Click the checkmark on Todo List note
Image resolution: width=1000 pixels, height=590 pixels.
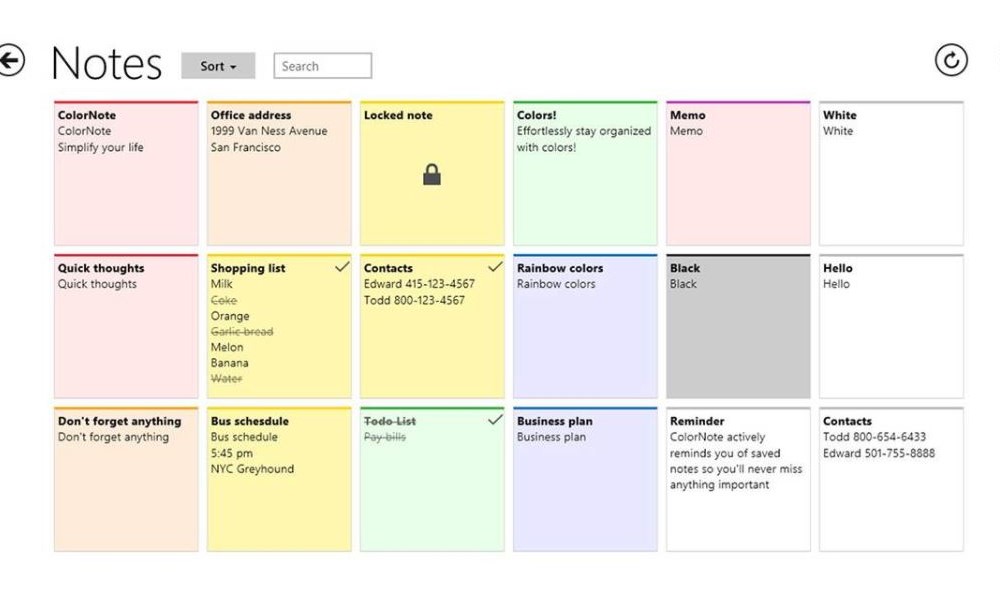tap(495, 420)
